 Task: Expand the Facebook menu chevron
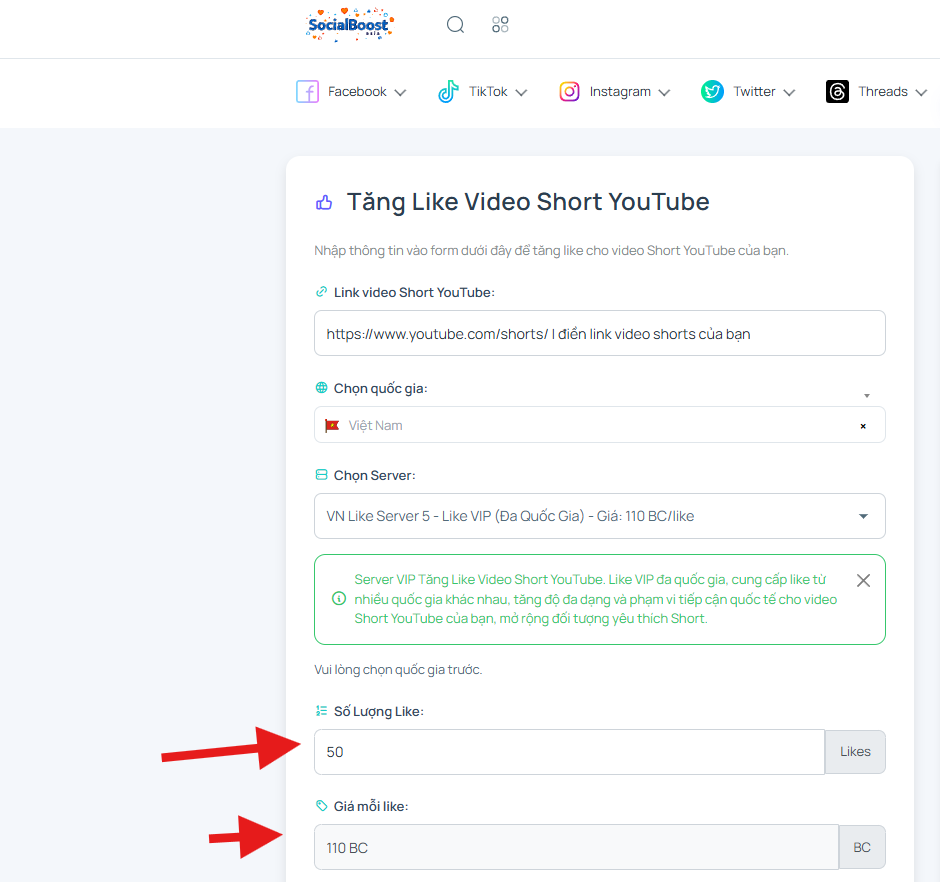click(x=400, y=92)
